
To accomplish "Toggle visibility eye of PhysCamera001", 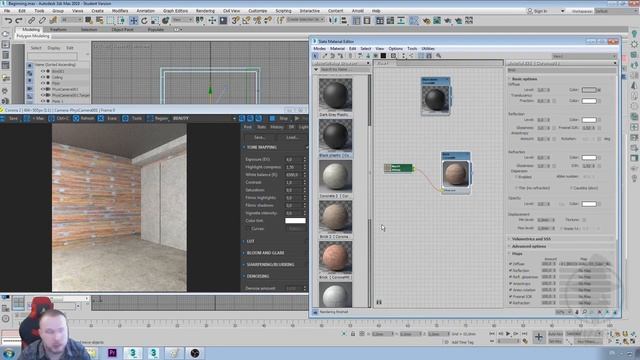I will point(42,89).
